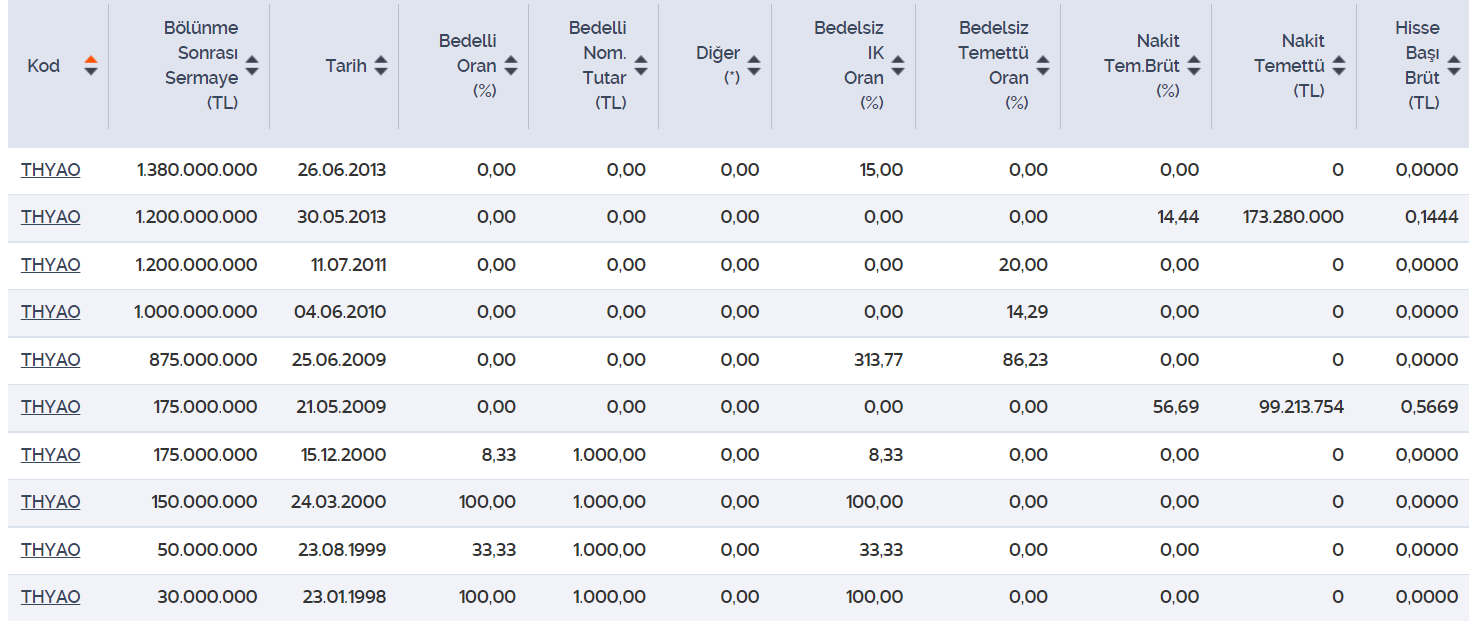
Task: Click the Bedelsiz IK Oran value 15,00
Action: point(882,170)
